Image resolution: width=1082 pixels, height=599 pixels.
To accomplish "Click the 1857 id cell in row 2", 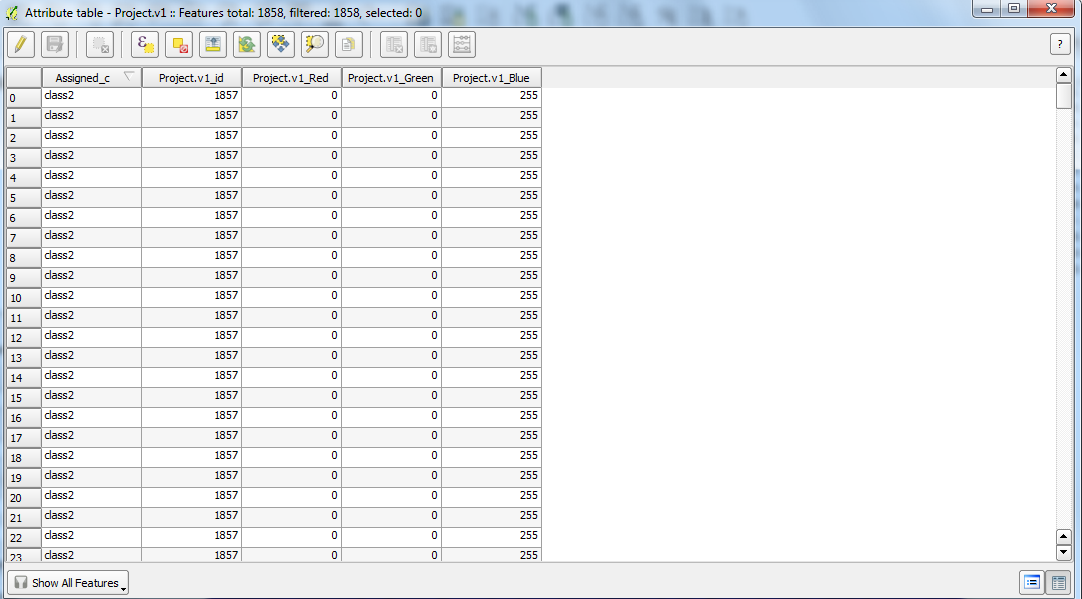I will pos(192,138).
